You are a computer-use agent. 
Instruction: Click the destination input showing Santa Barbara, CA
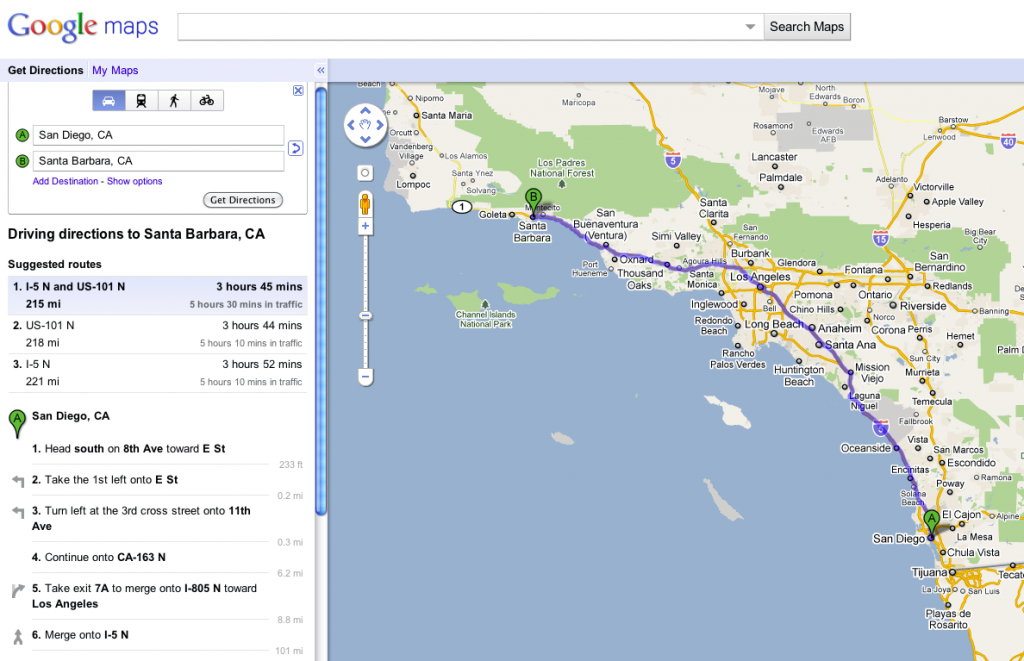[158, 161]
